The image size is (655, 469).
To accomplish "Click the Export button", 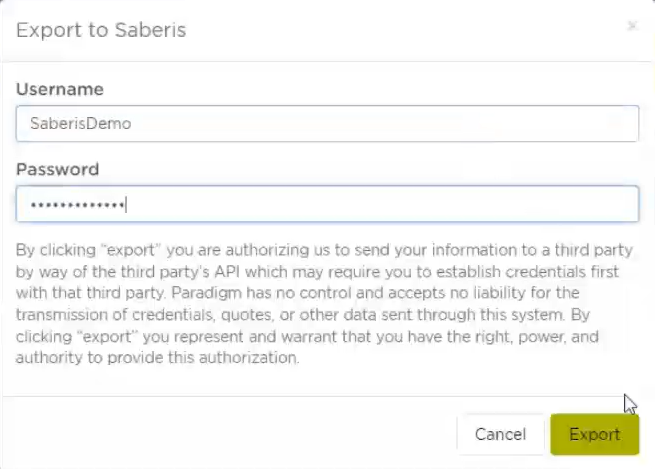I will pyautogui.click(x=594, y=434).
